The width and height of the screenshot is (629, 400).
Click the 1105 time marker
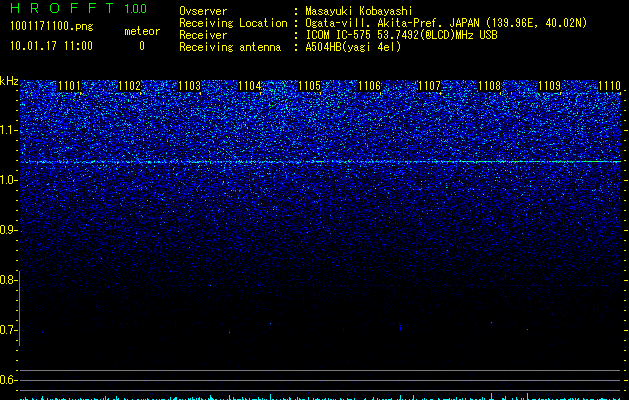[309, 86]
